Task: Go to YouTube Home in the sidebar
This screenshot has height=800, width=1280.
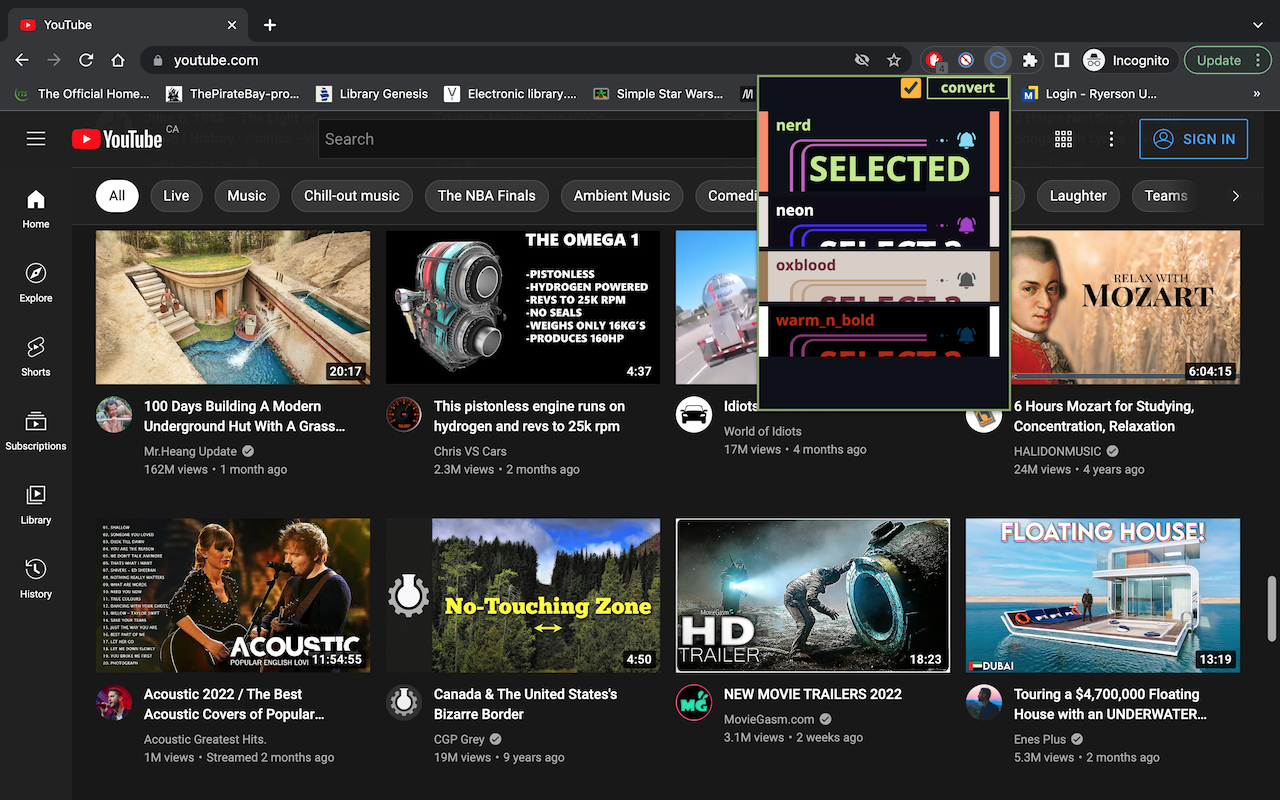Action: pos(36,209)
